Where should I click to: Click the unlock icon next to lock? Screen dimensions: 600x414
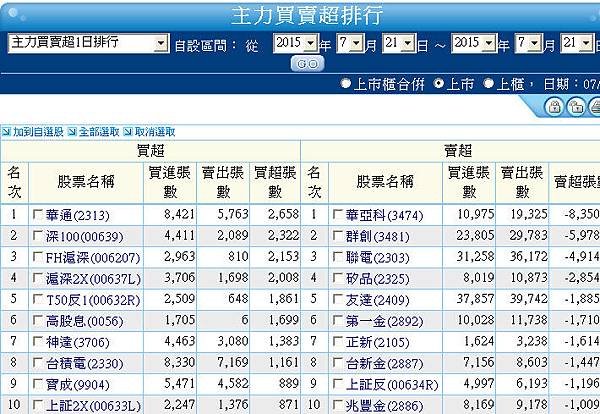point(575,107)
